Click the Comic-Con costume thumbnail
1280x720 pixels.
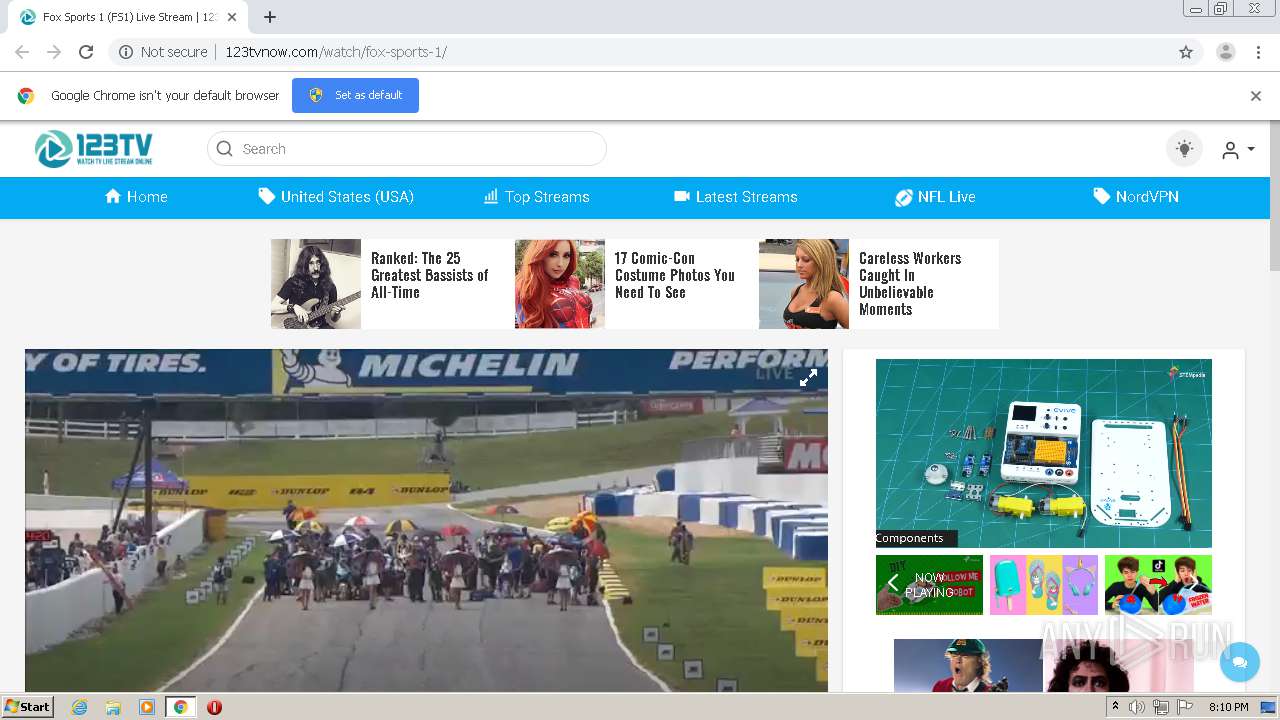click(x=560, y=284)
